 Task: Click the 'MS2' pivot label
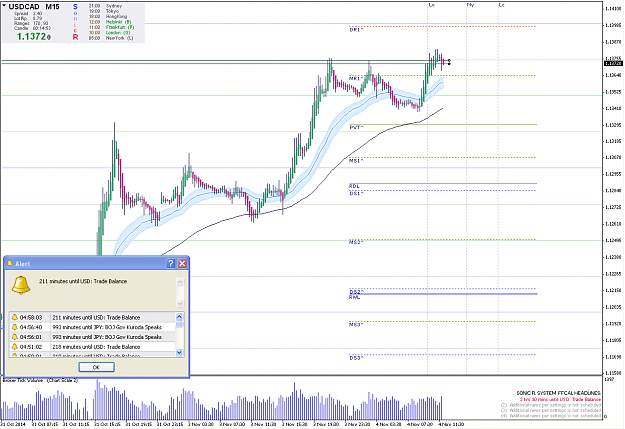[x=356, y=242]
